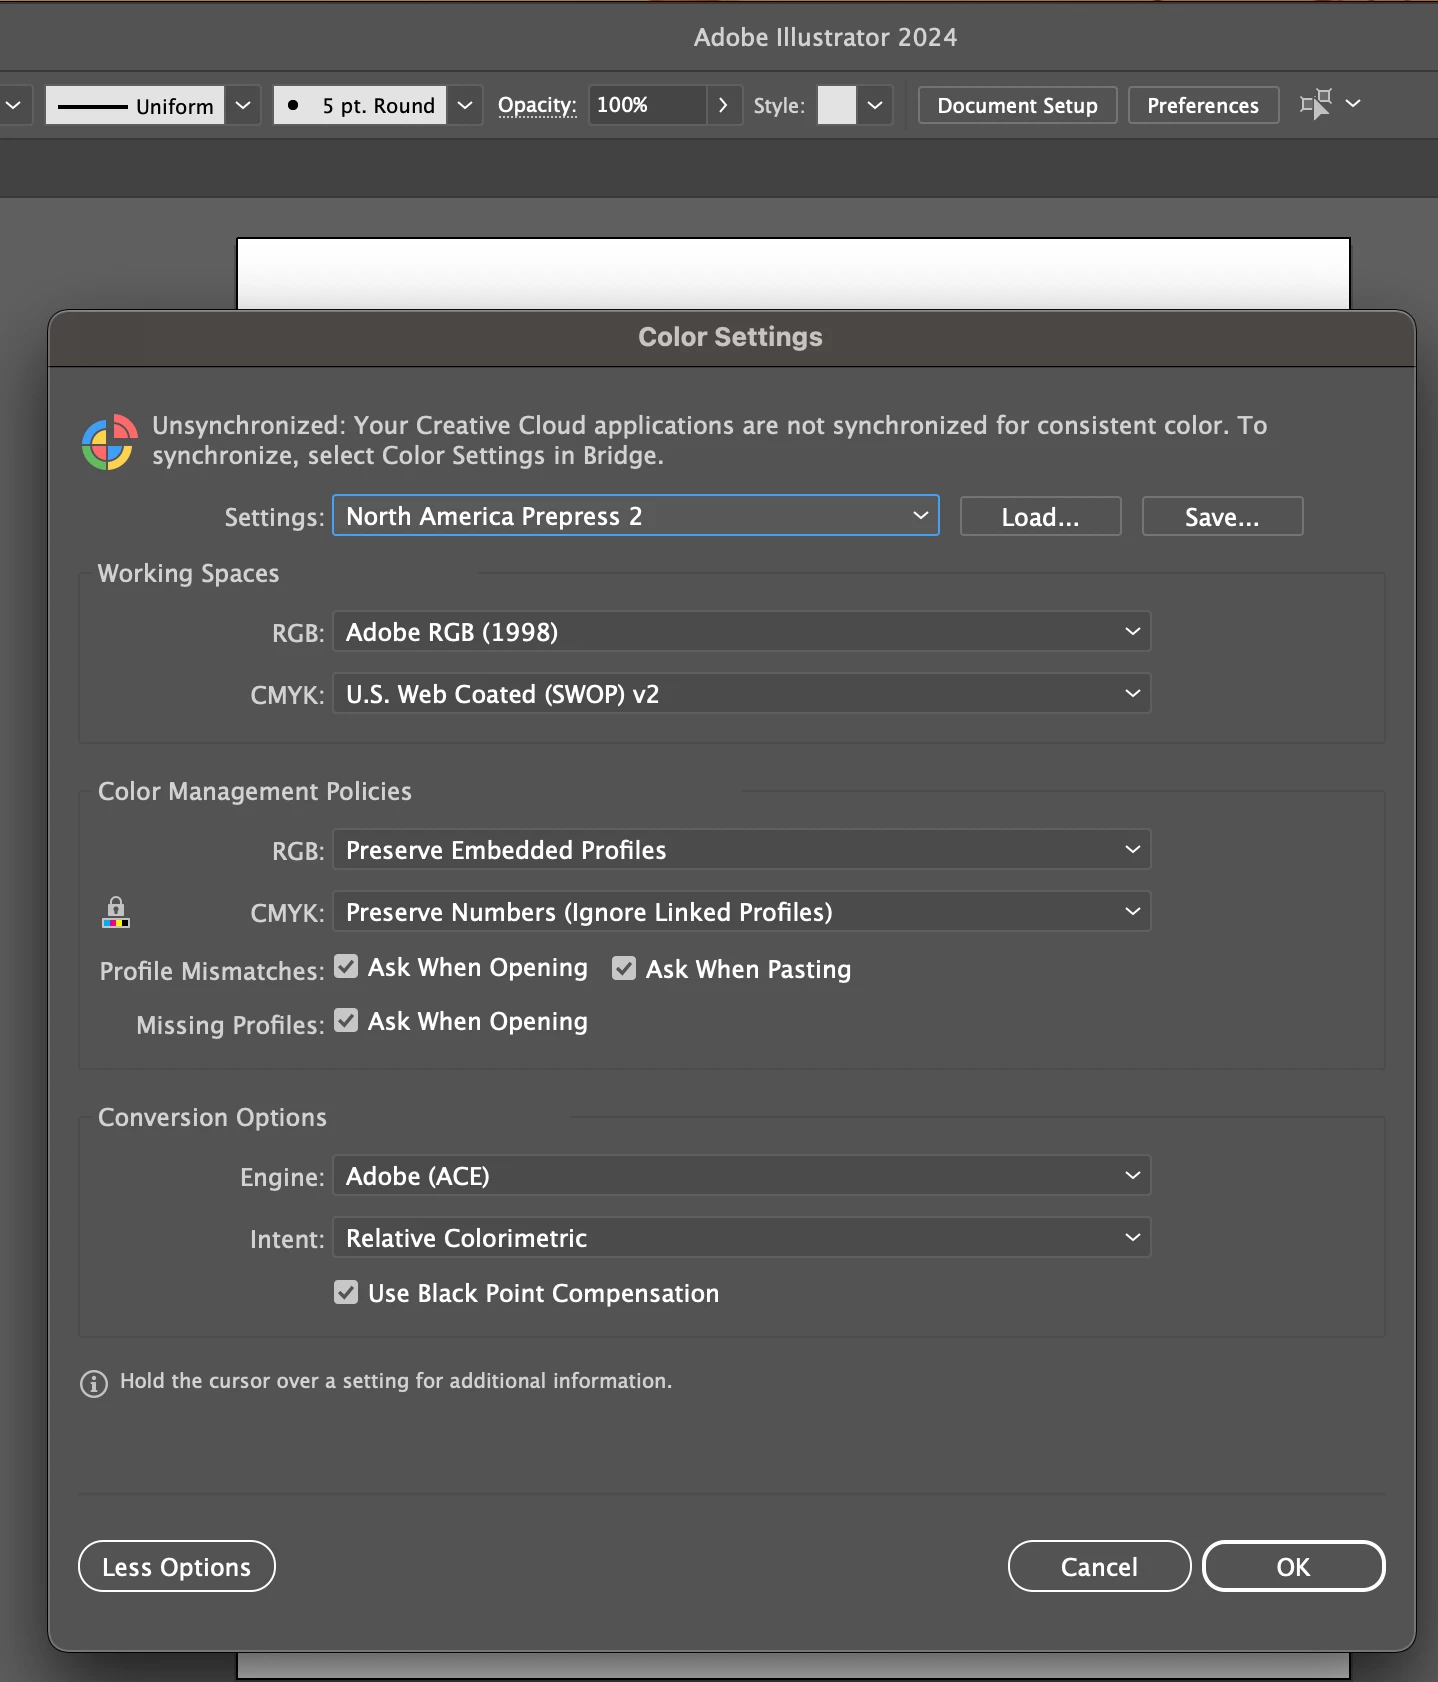The image size is (1438, 1682).
Task: Click the CMYK policy lock icon
Action: [x=116, y=911]
